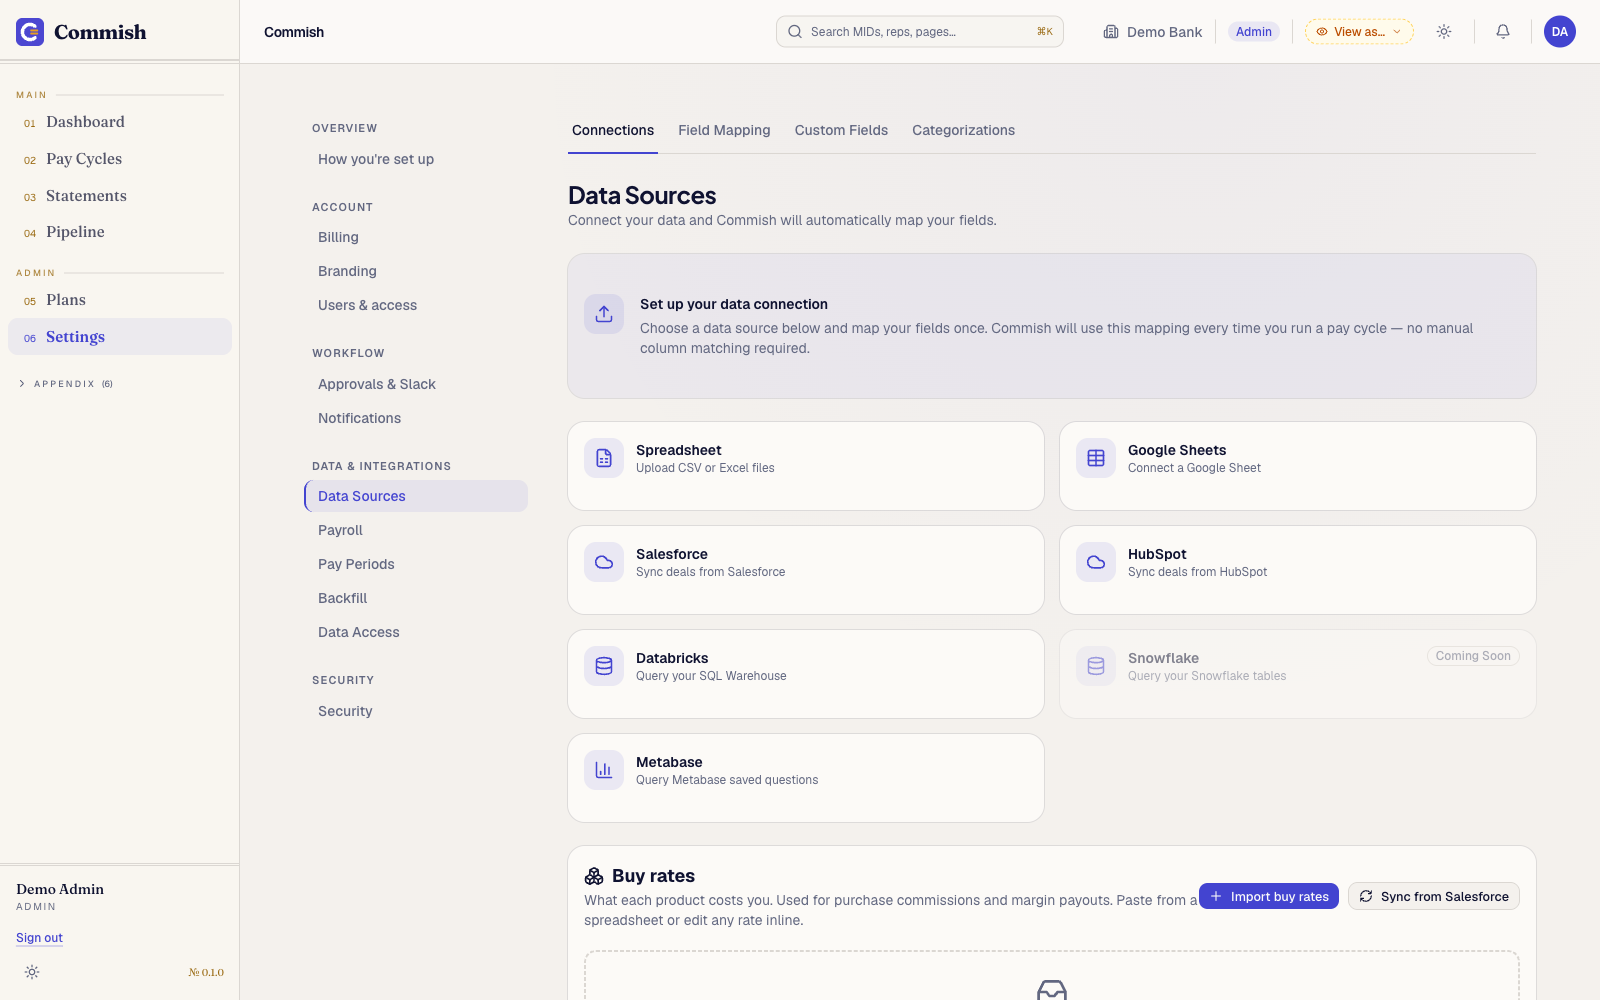Open Security settings
This screenshot has width=1600, height=1000.
[x=416, y=711]
